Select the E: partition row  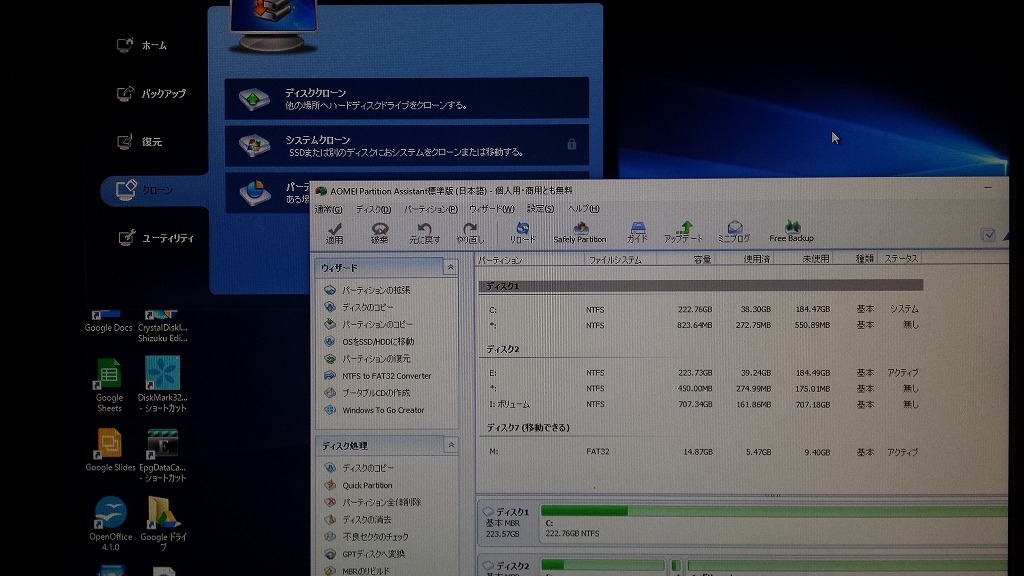tap(701, 372)
